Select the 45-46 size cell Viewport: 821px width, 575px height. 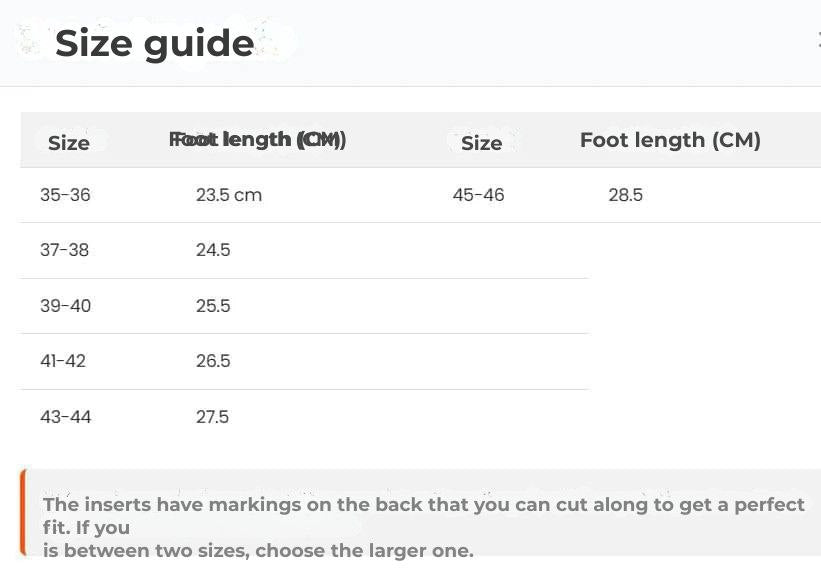click(x=478, y=195)
